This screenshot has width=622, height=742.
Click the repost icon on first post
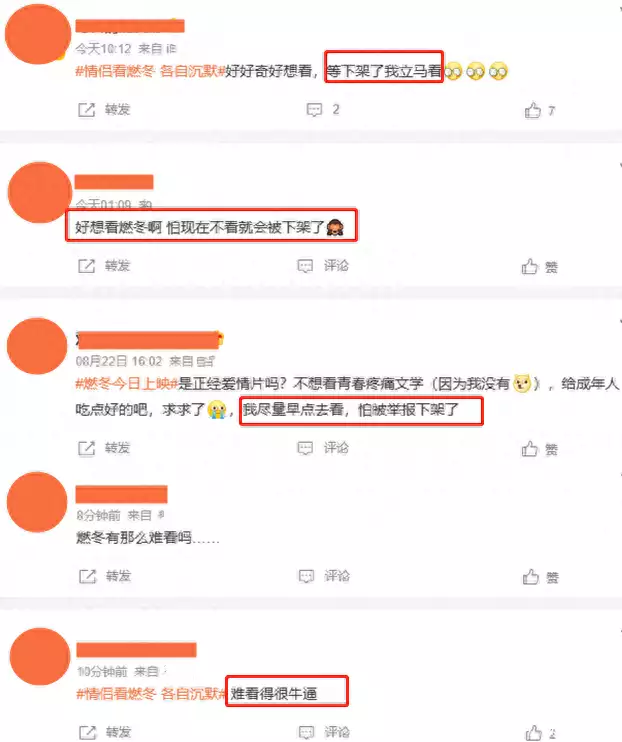click(87, 110)
